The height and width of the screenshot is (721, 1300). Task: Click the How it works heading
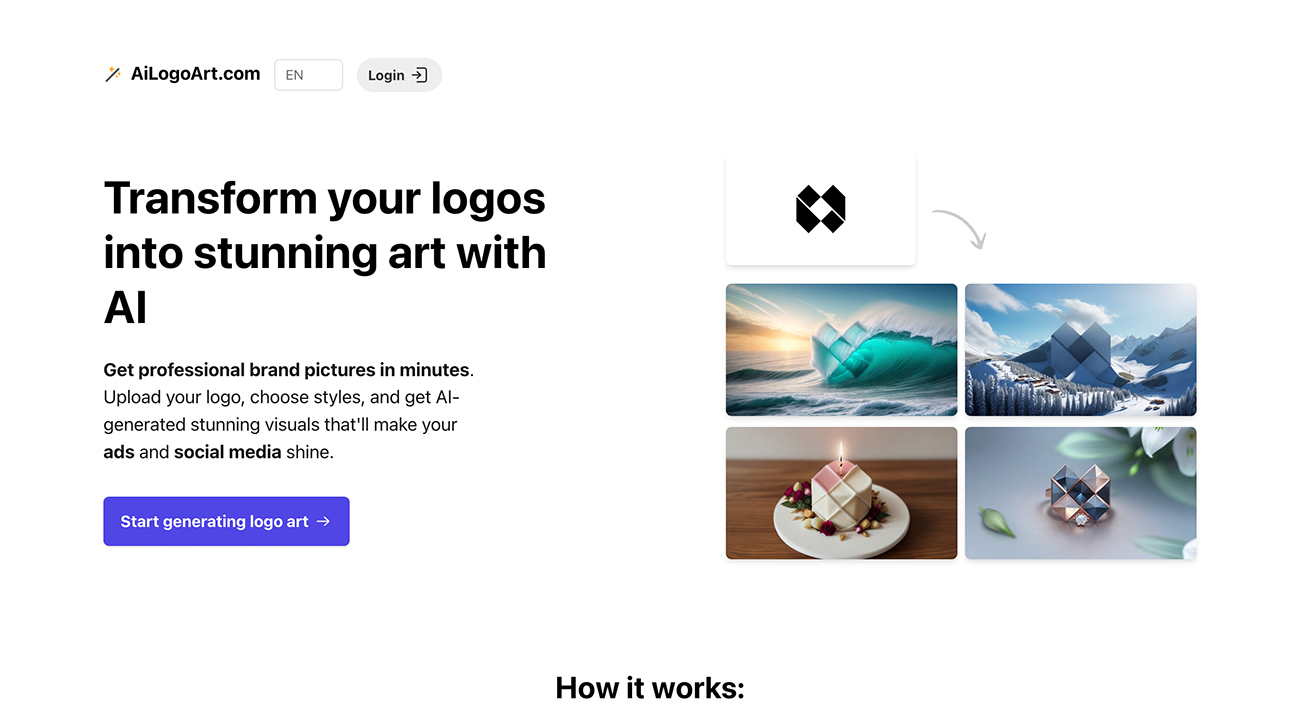pos(650,688)
